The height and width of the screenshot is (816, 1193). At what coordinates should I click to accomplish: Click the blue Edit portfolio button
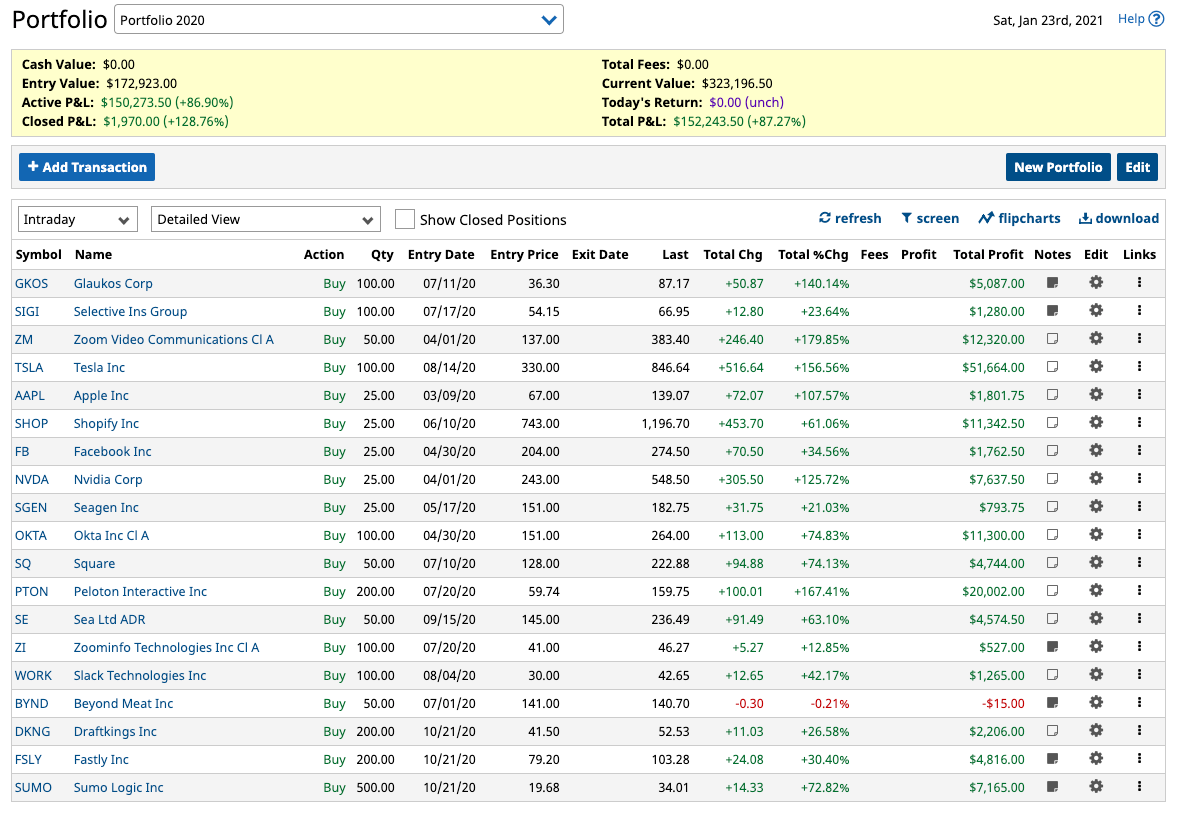tap(1137, 167)
